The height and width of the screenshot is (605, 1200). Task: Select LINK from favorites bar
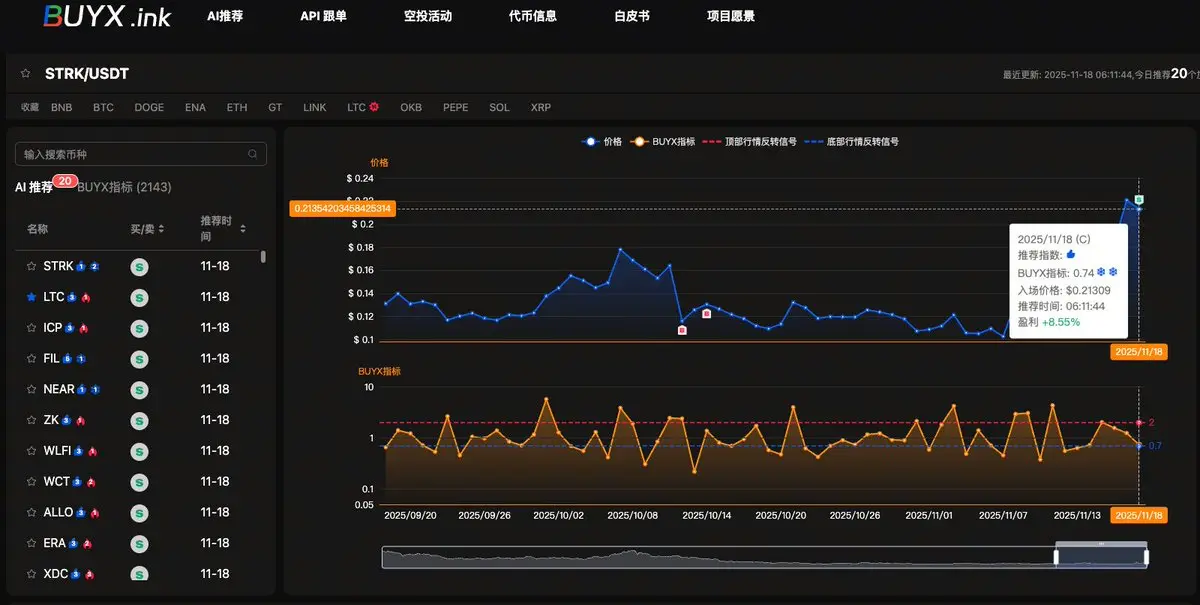tap(315, 107)
